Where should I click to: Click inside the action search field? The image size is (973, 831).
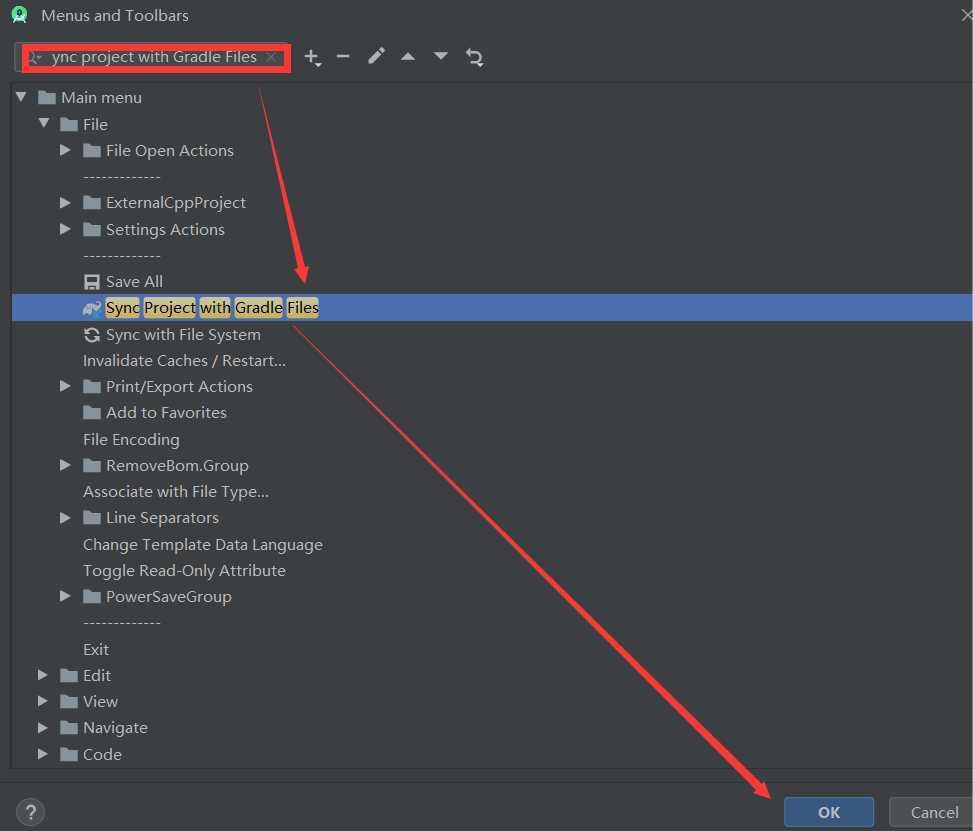153,57
